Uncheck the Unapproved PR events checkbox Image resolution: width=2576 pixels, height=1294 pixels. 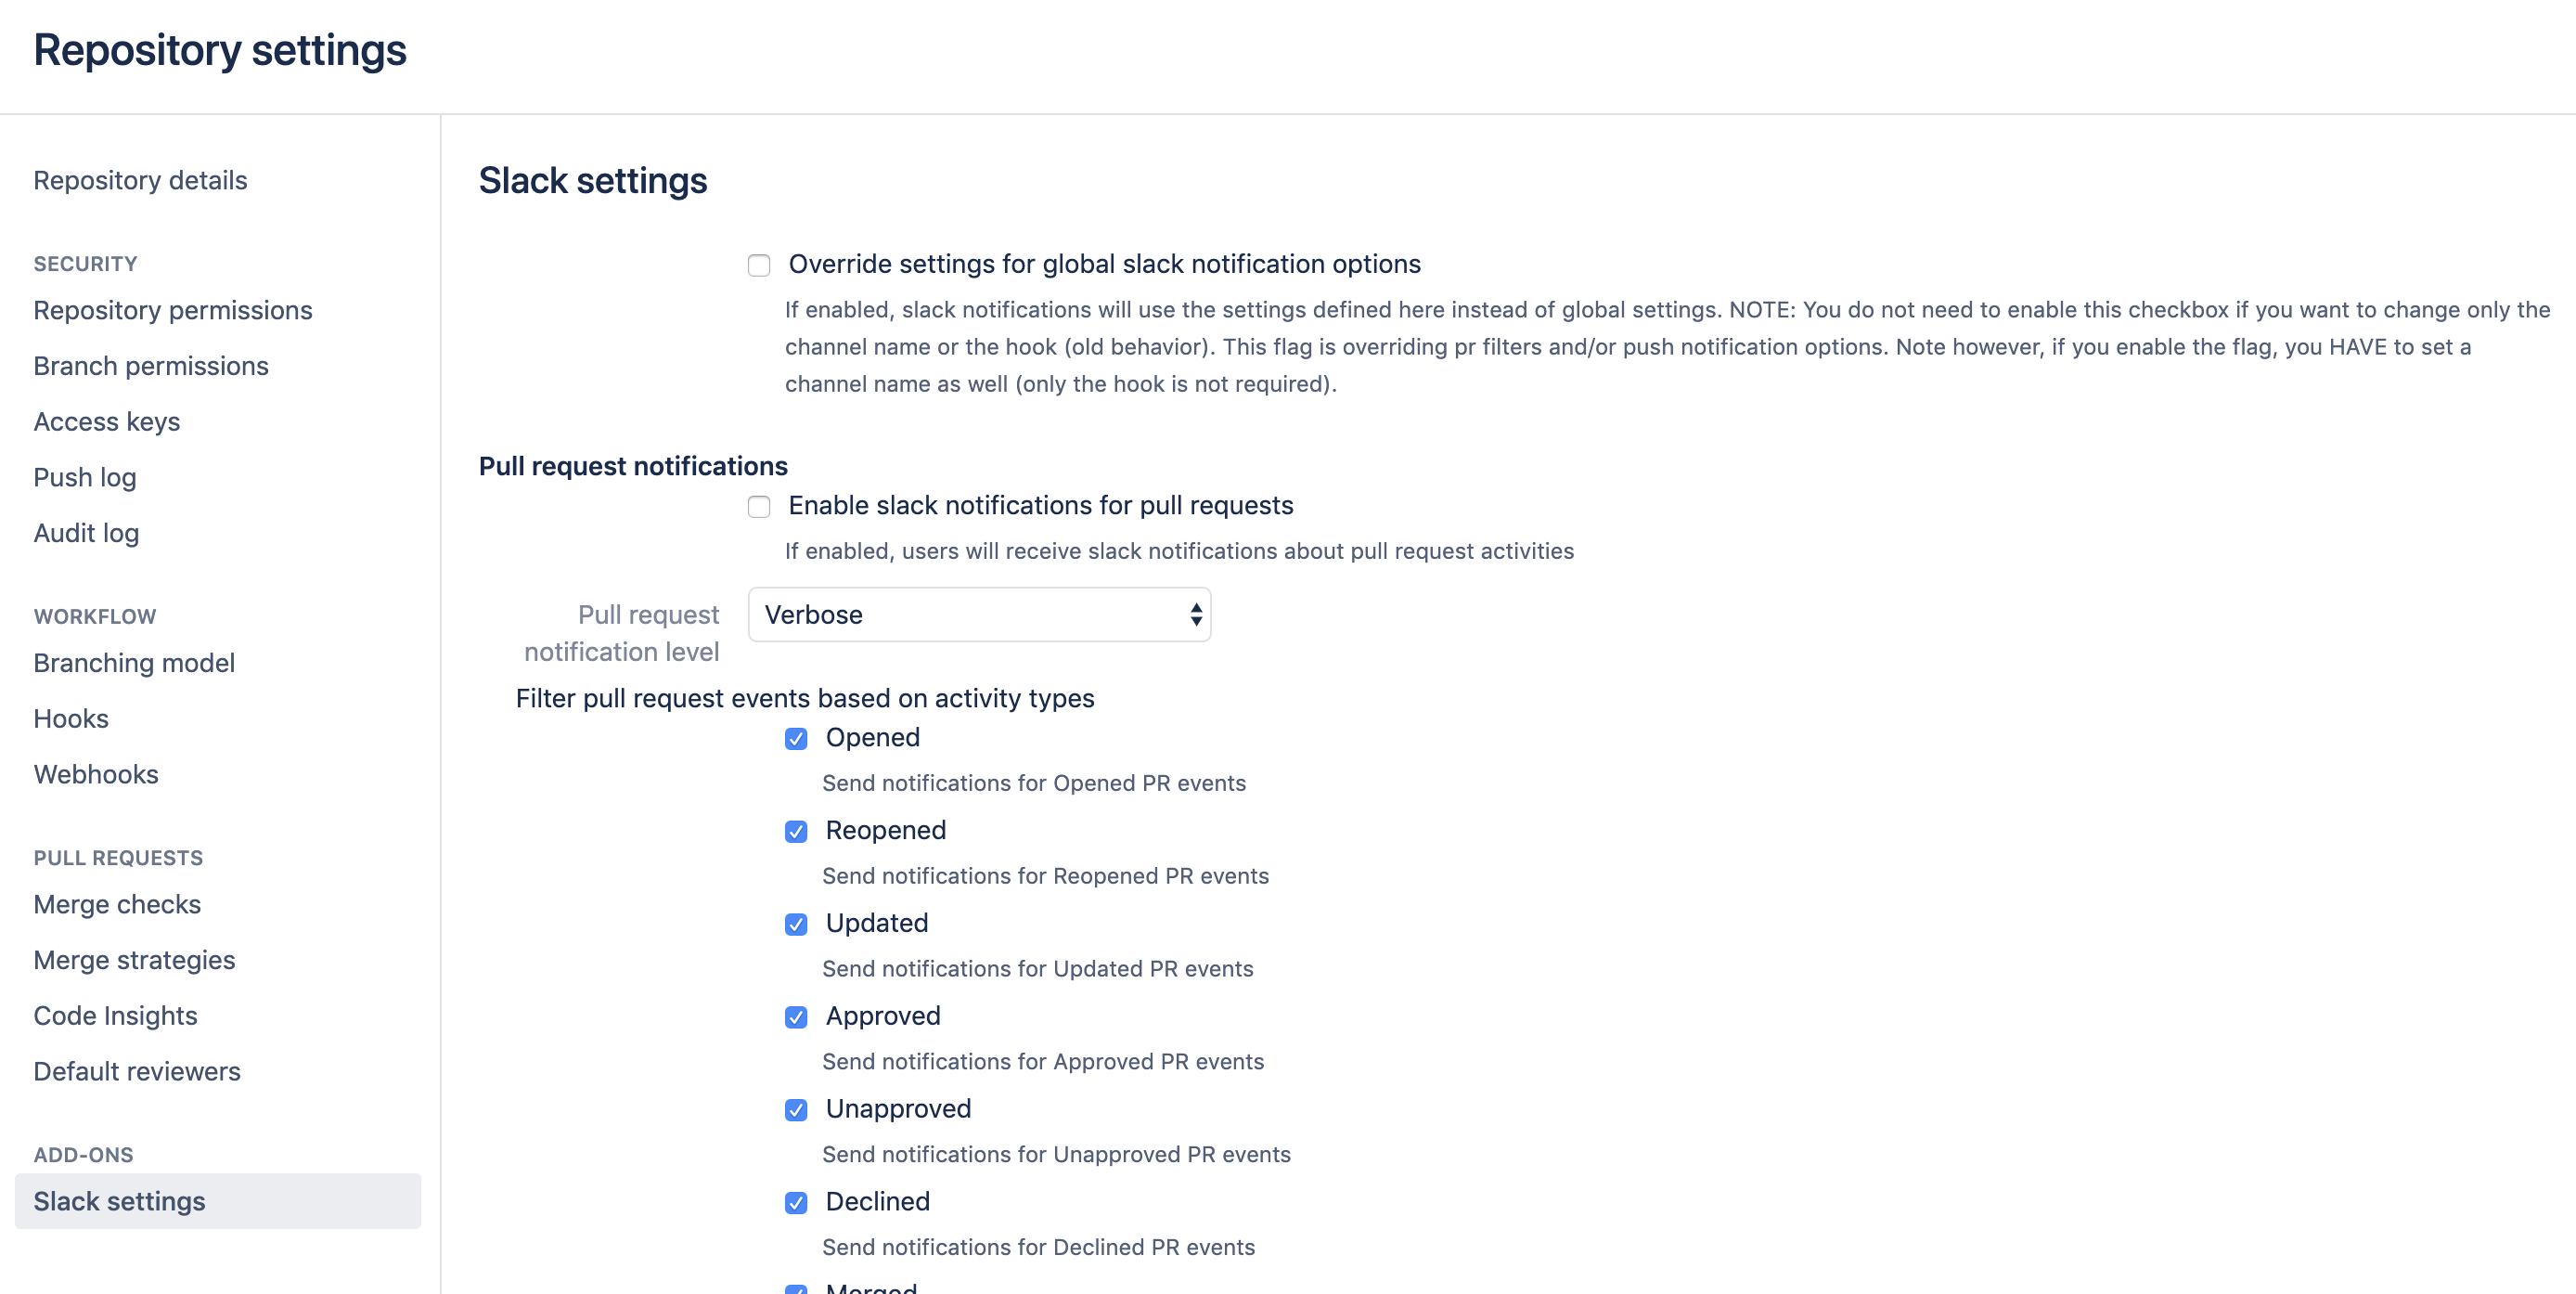pos(796,1110)
